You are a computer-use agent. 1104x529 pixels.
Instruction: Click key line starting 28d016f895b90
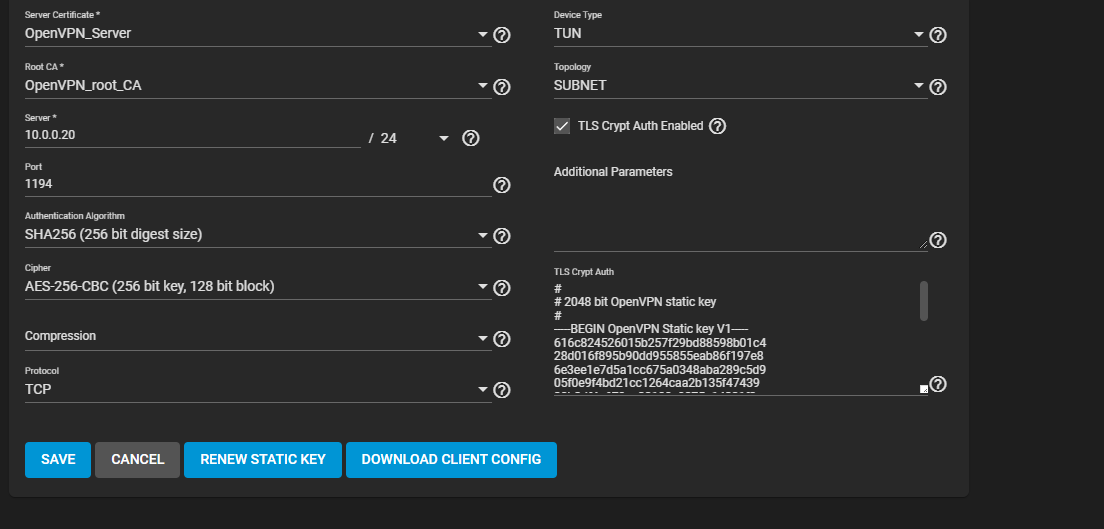click(658, 356)
